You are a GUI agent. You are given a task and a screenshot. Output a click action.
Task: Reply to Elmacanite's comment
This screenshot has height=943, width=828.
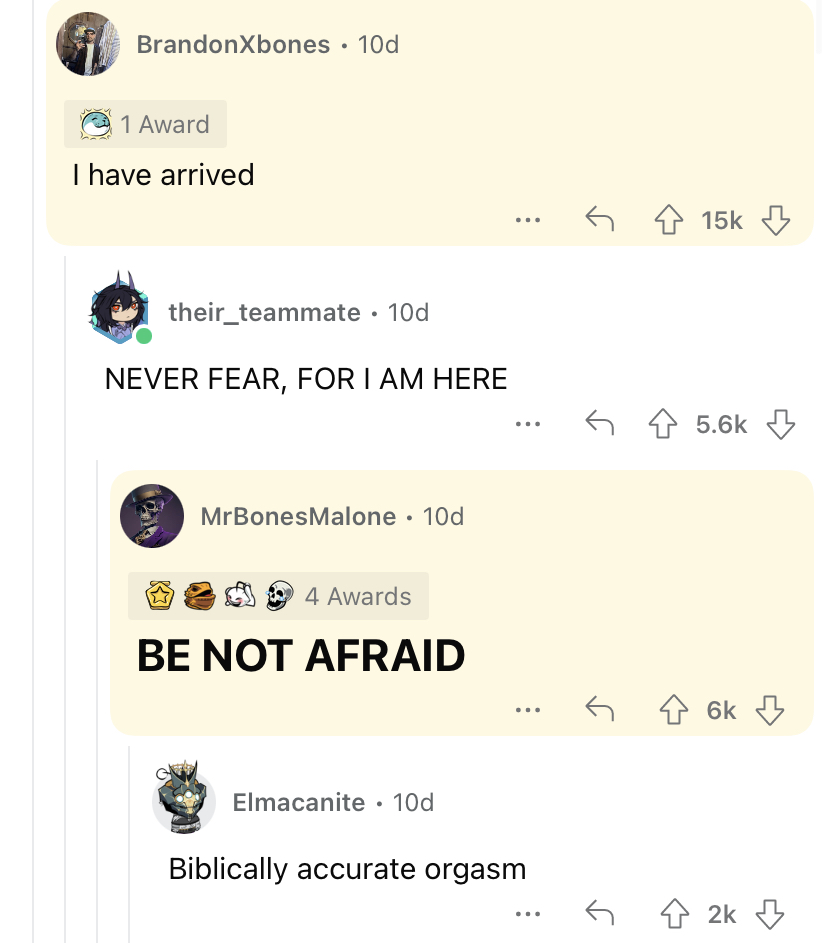click(x=600, y=912)
